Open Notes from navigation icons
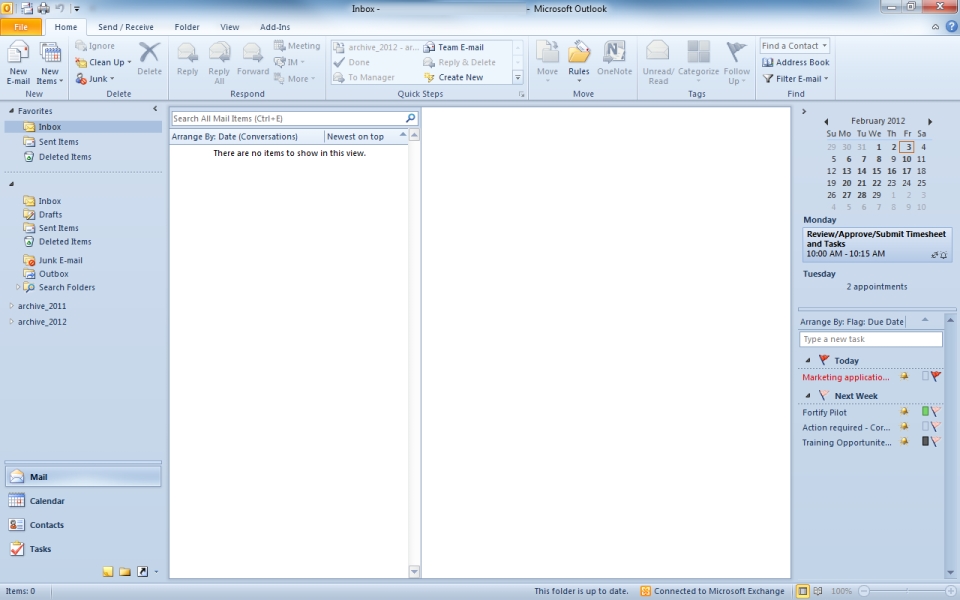The width and height of the screenshot is (960, 600). click(x=108, y=572)
